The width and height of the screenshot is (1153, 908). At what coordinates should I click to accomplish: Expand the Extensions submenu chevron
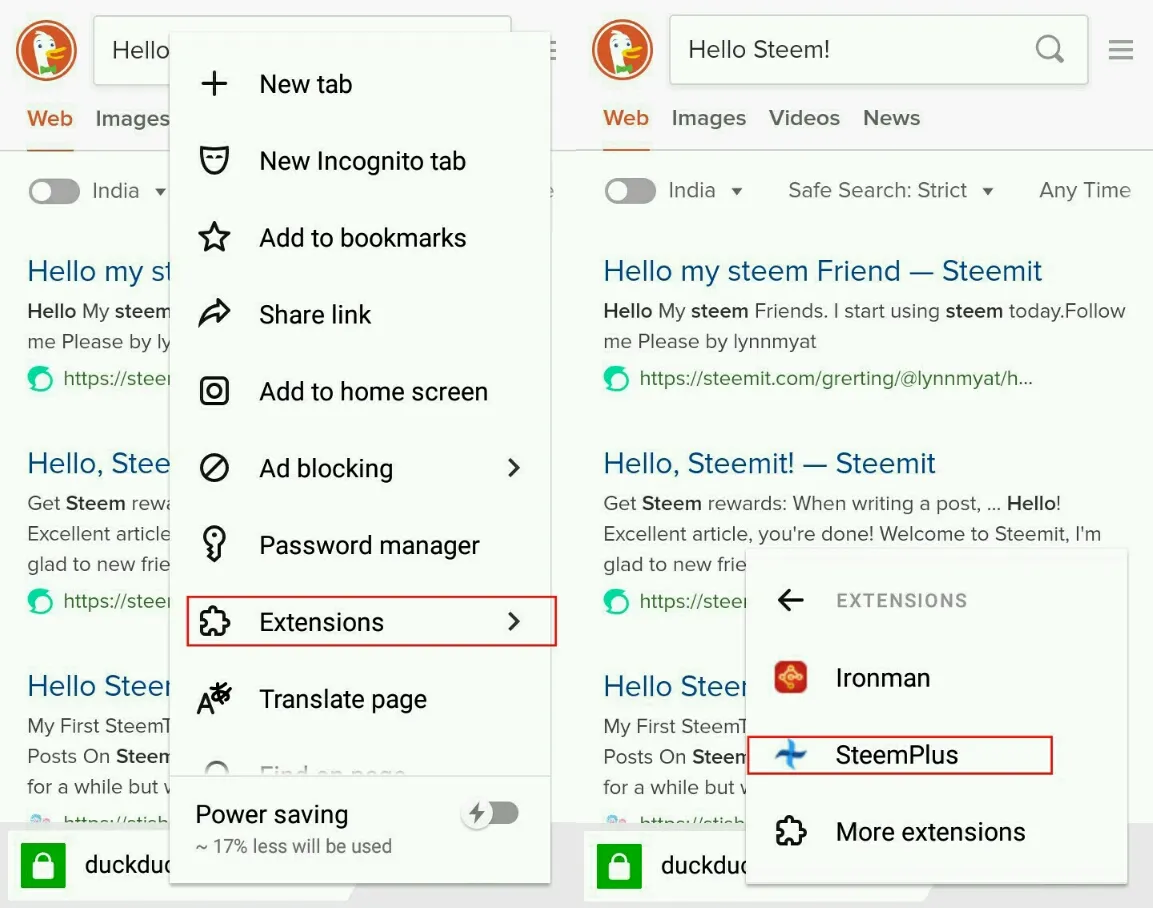pos(514,622)
